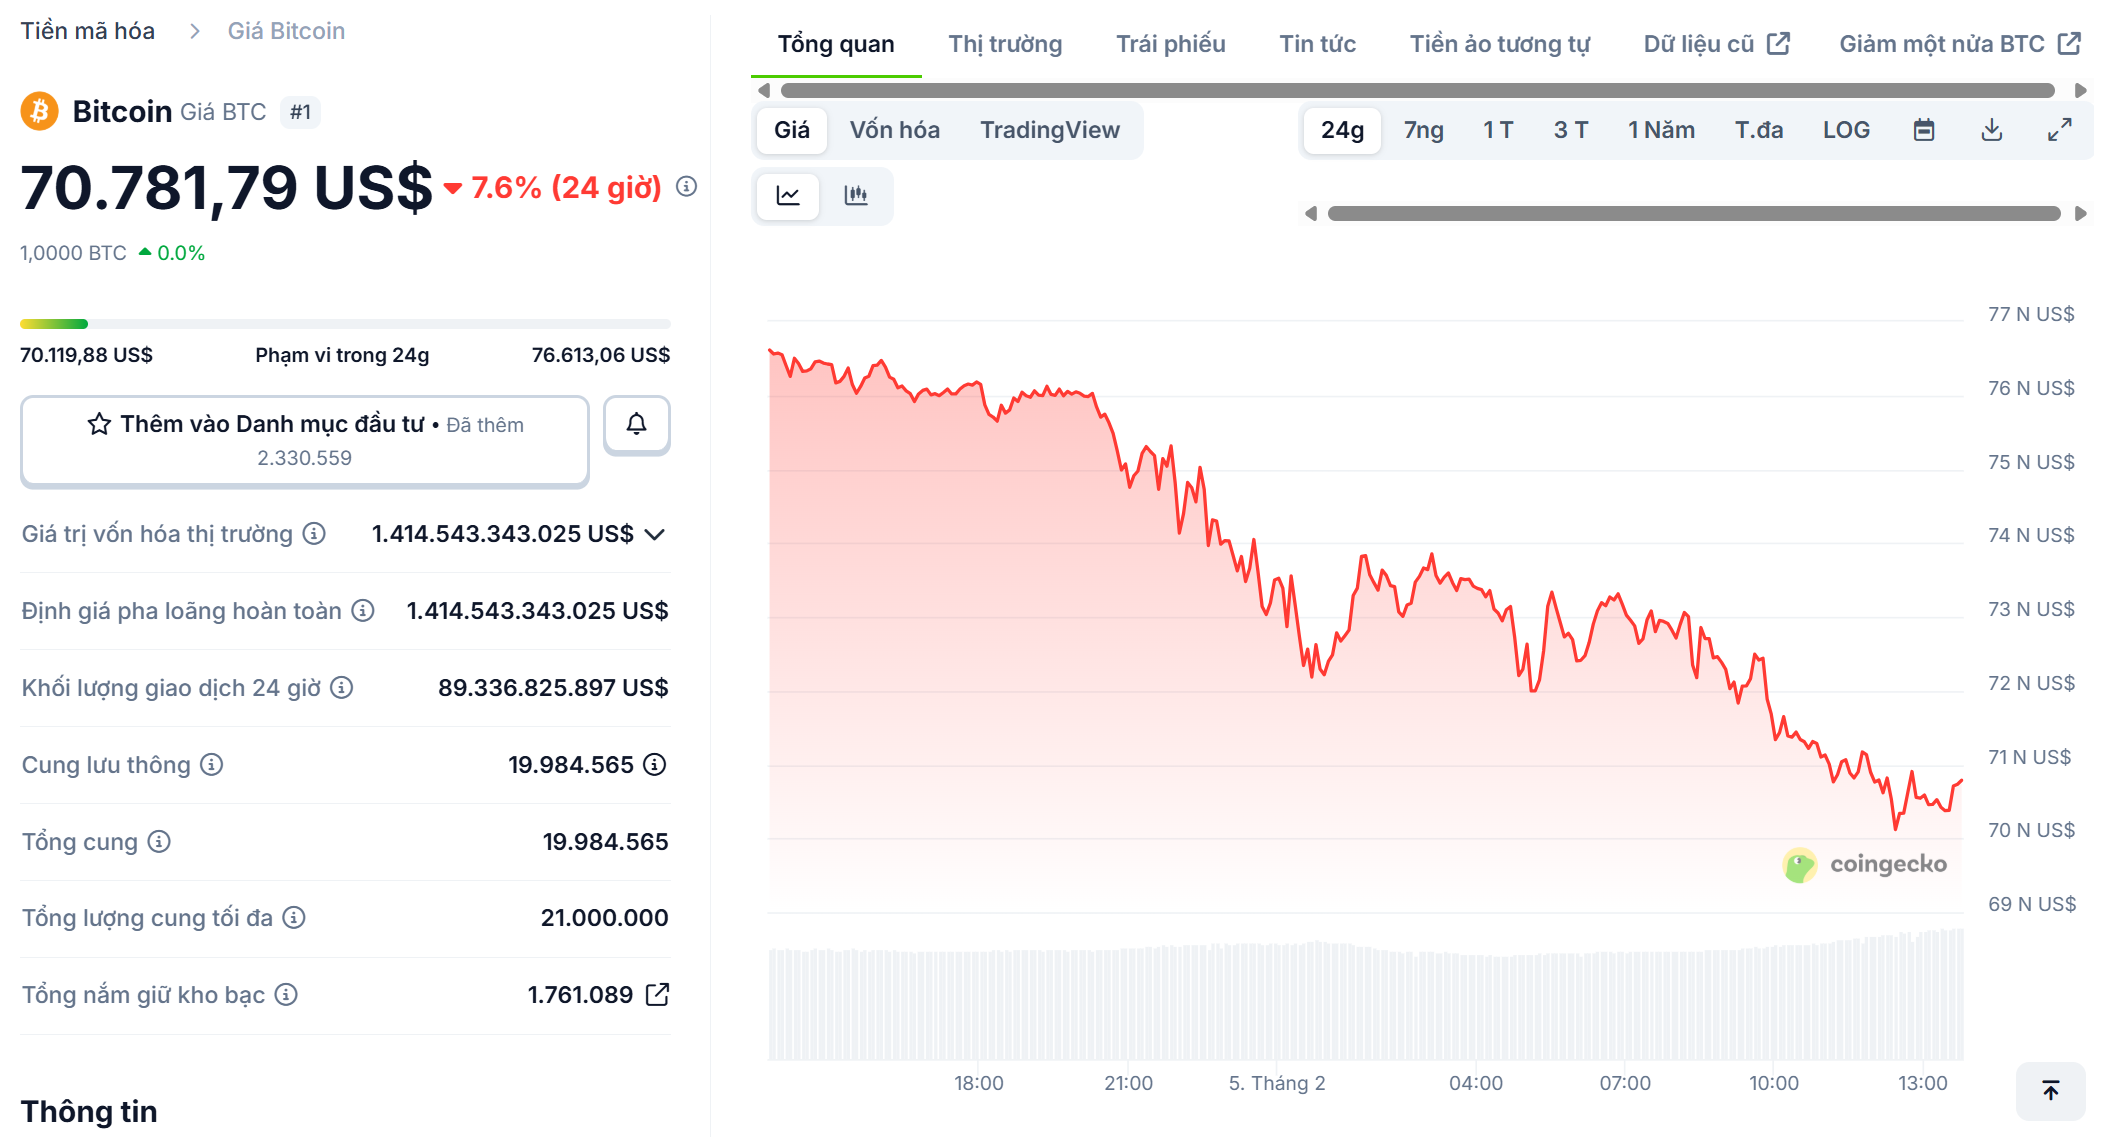
Task: Click the back-to-top button at bottom right
Action: [x=2049, y=1091]
